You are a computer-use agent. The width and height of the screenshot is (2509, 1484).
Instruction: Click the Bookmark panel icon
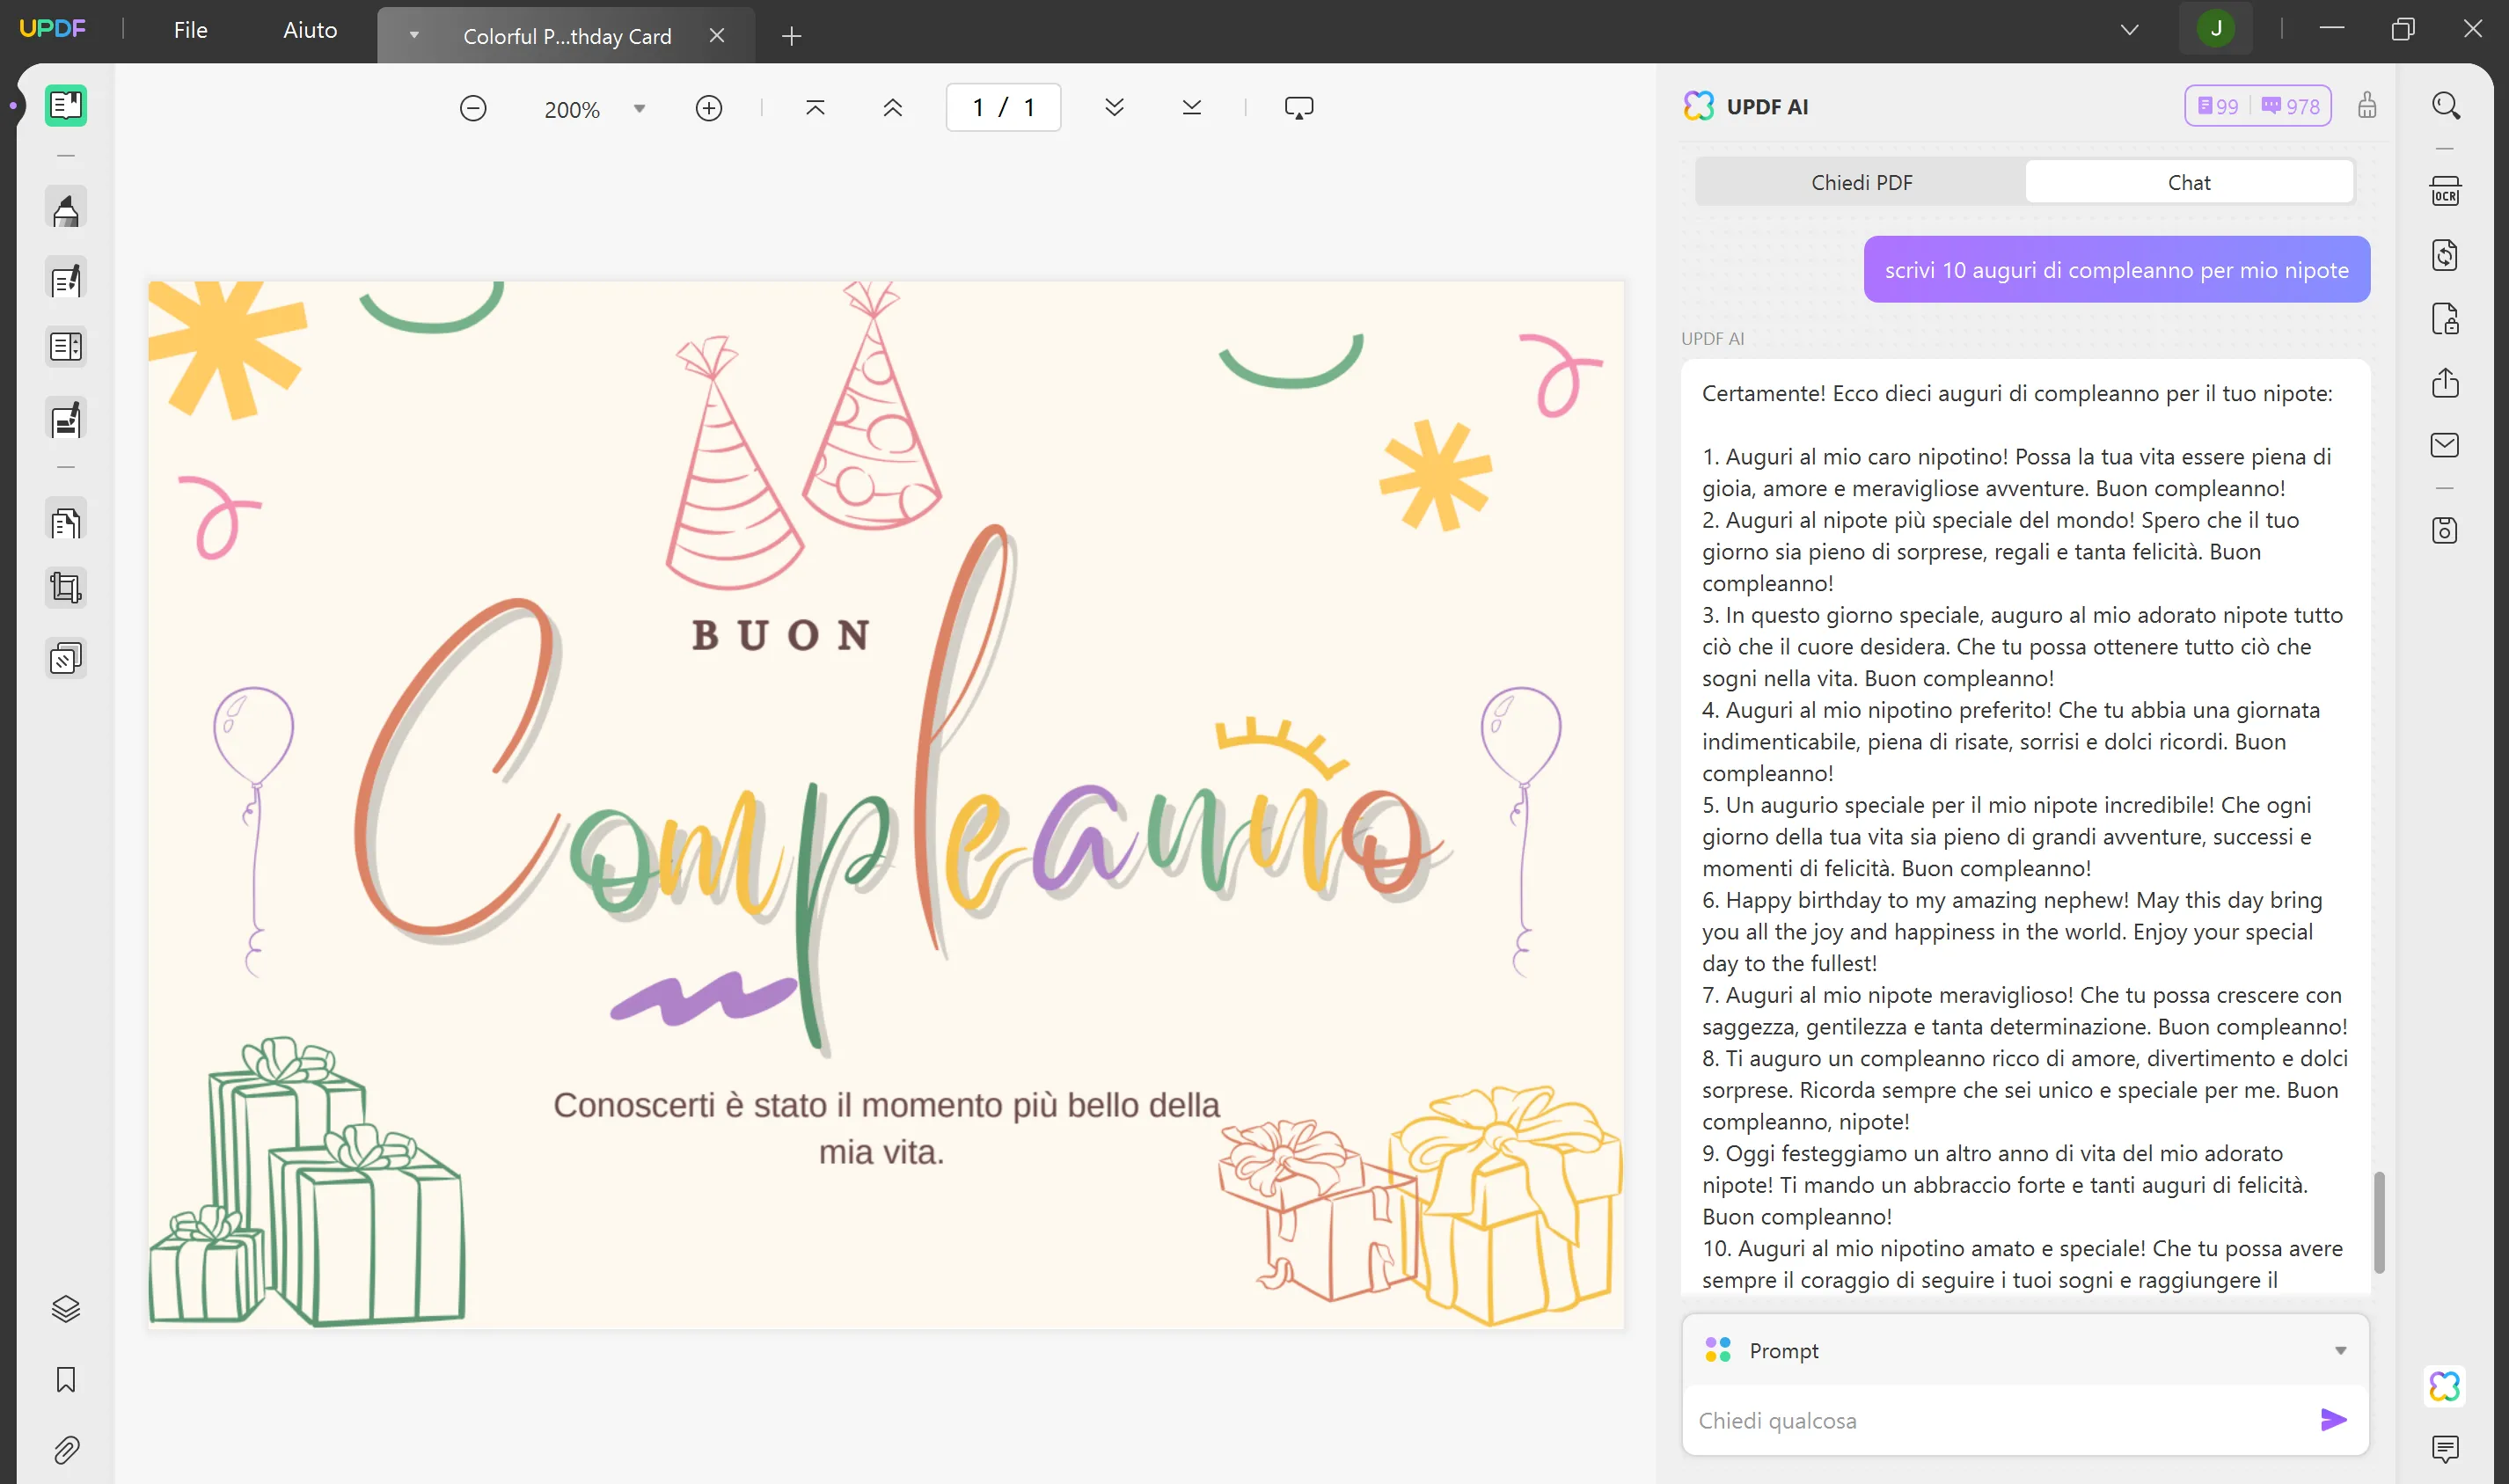(65, 1380)
